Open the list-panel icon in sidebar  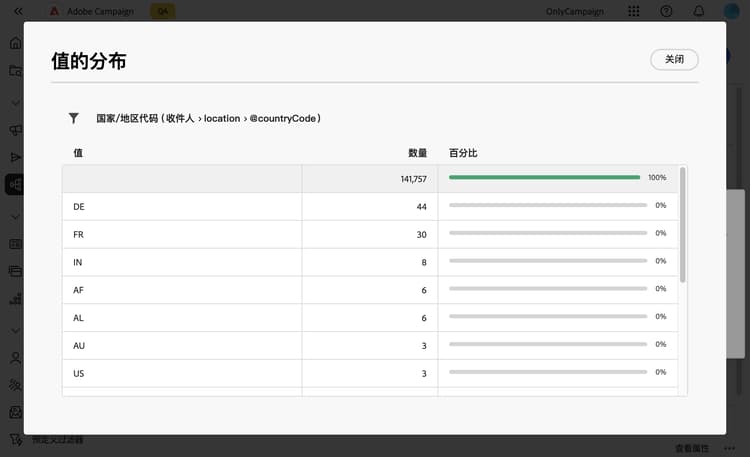(15, 271)
